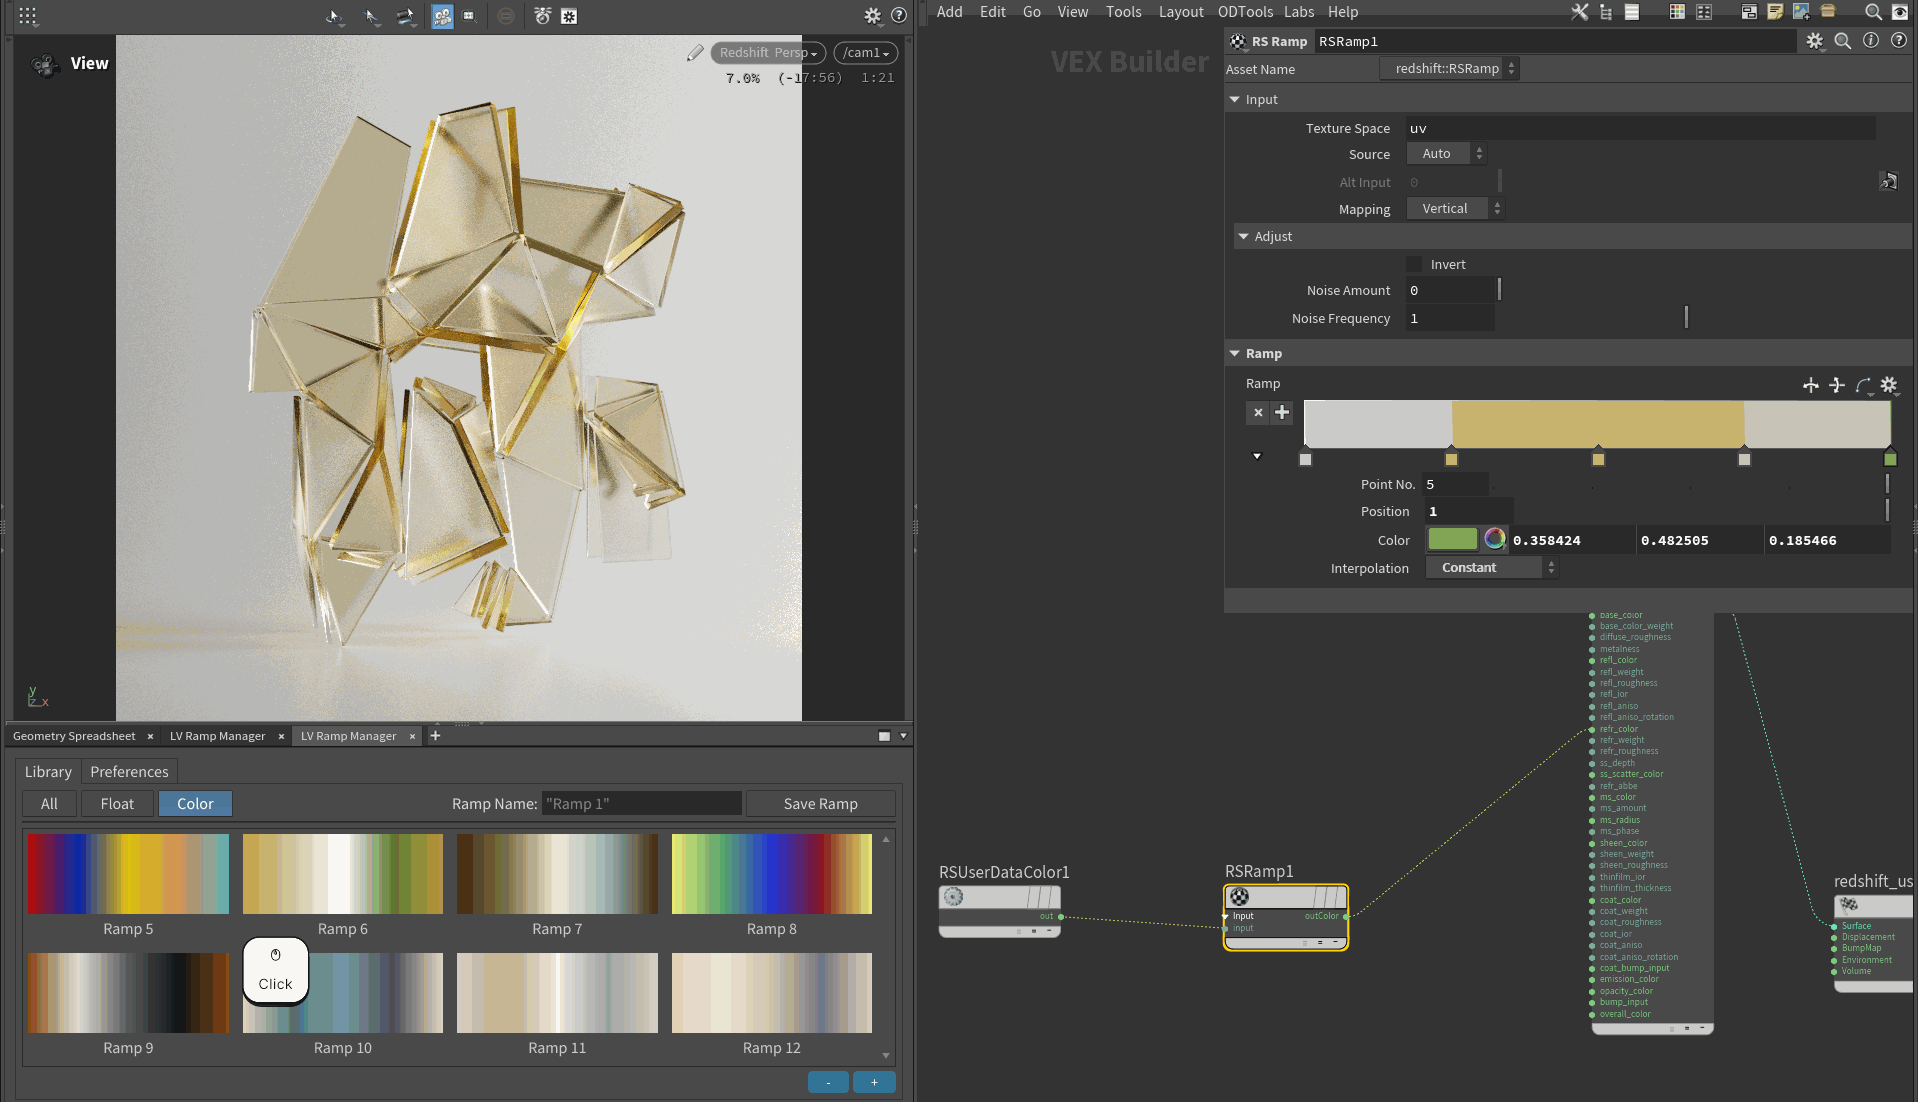Click the Ramp Name input field
This screenshot has height=1102, width=1918.
[x=641, y=804]
